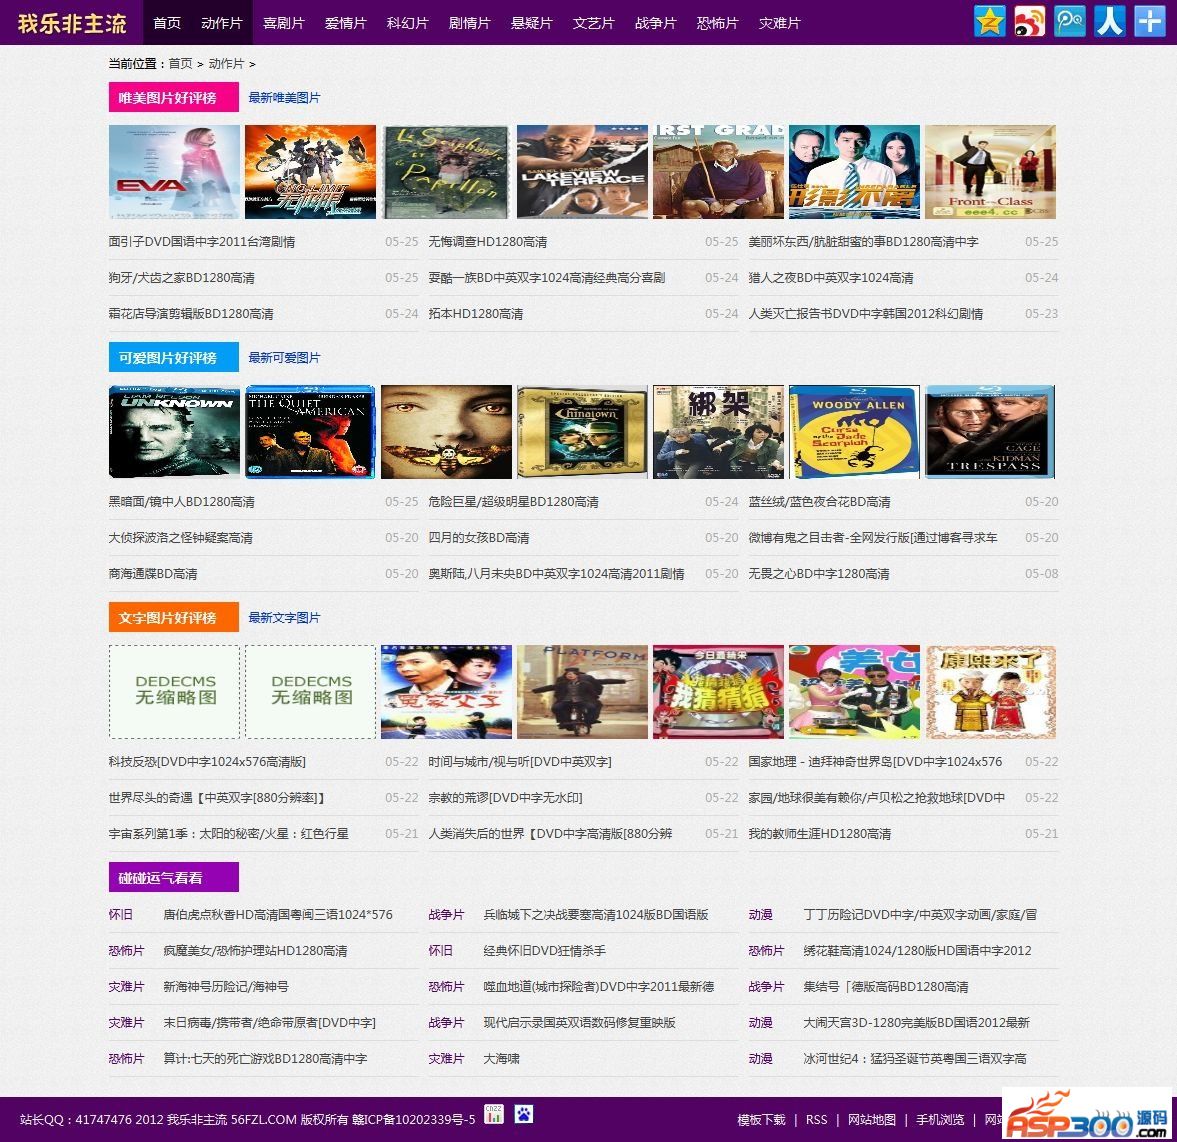The image size is (1177, 1142).
Task: Click the 可爱图片好评榜 blue heading
Action: [x=173, y=358]
